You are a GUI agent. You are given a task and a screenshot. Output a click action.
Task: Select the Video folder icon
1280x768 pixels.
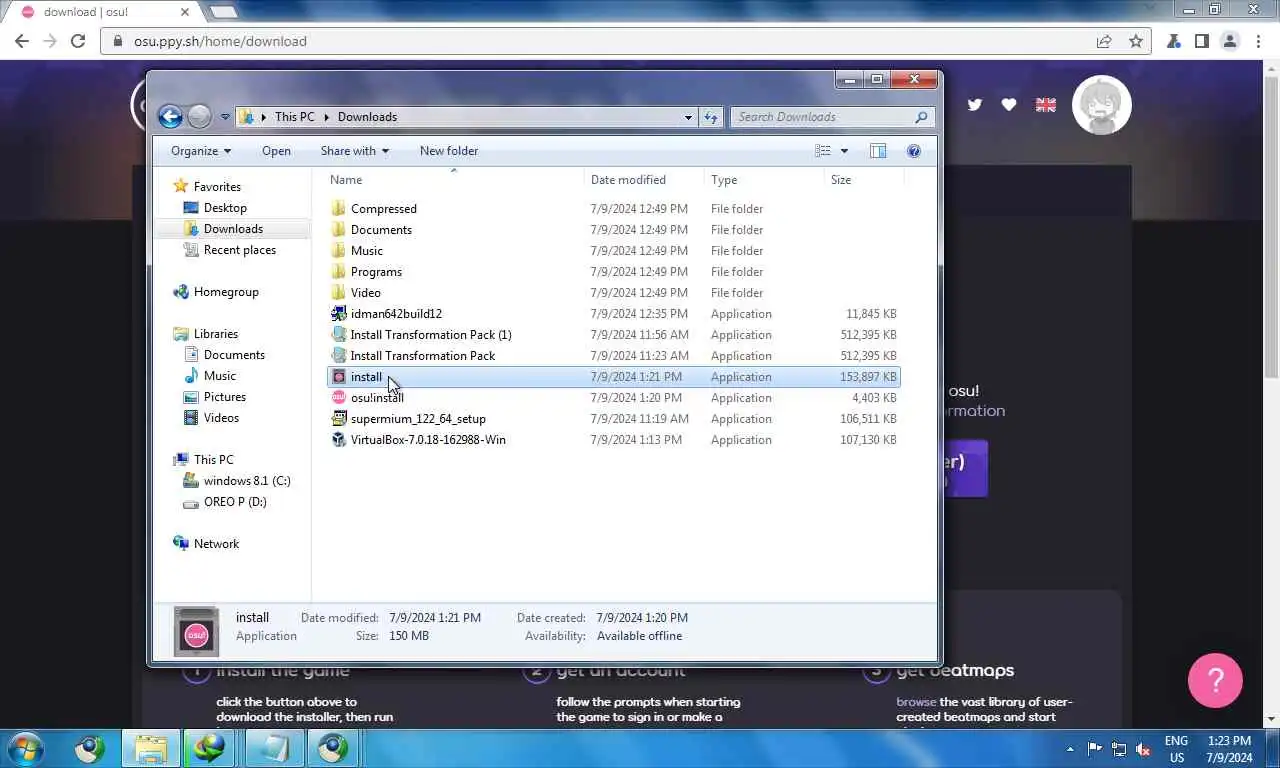coord(339,293)
